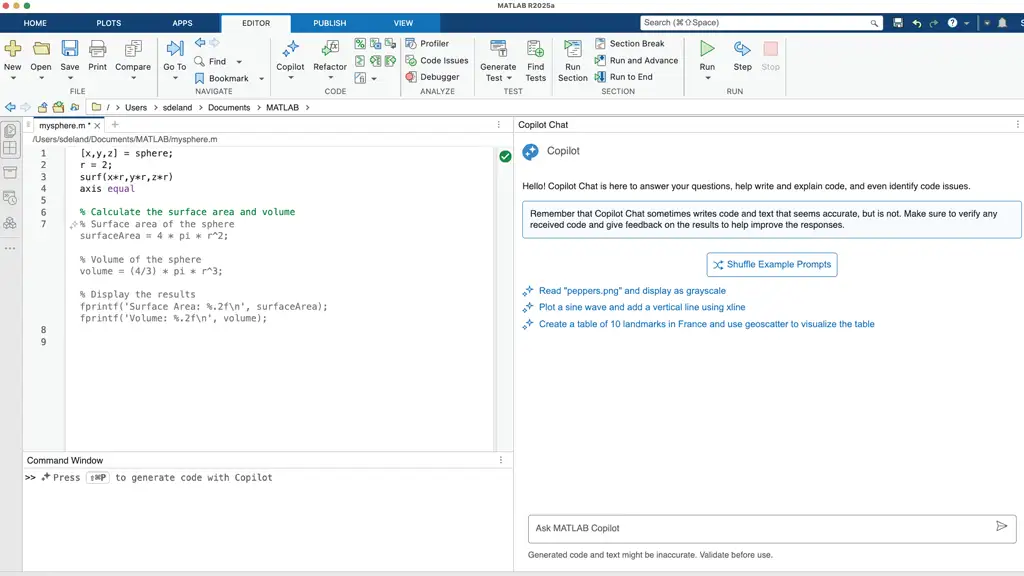Expand the Save dropdown arrow

point(69,79)
